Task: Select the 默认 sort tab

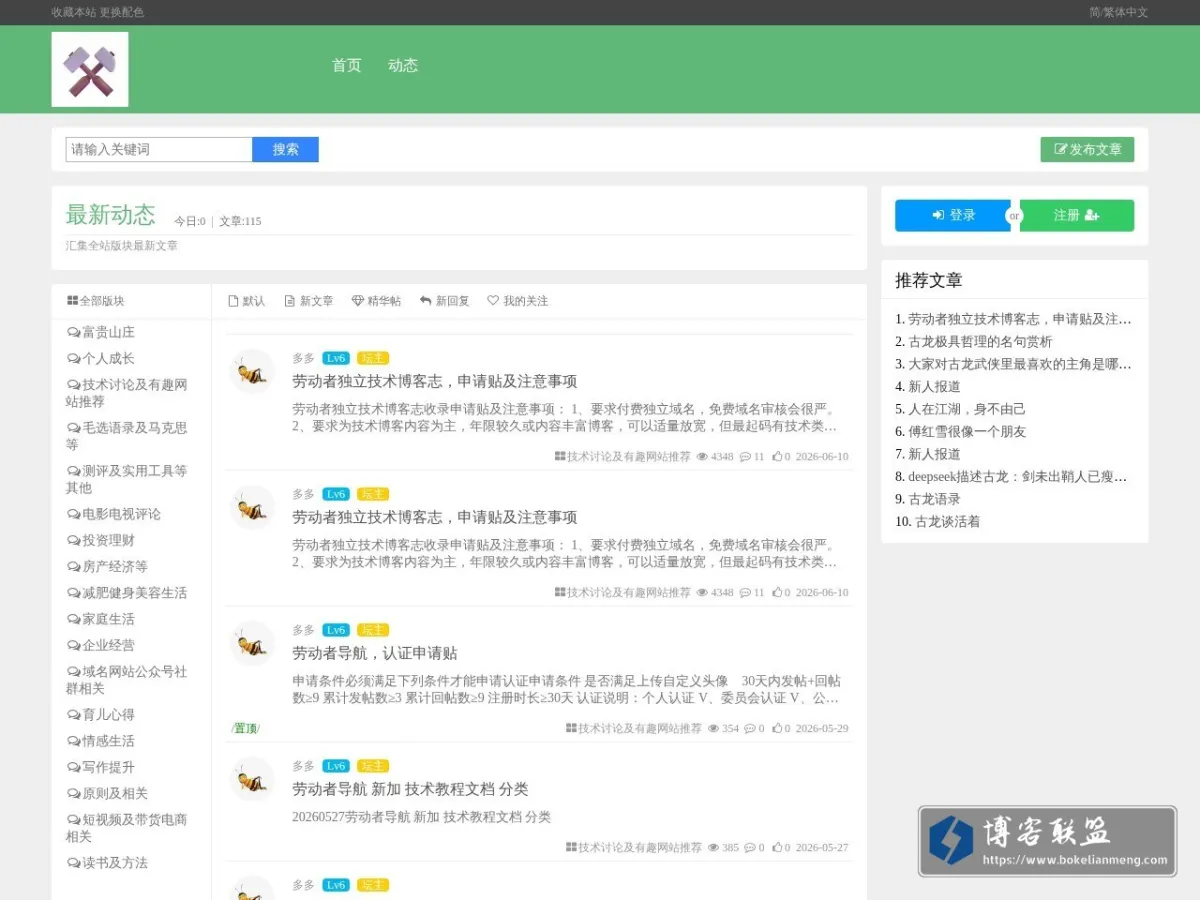Action: [x=247, y=301]
